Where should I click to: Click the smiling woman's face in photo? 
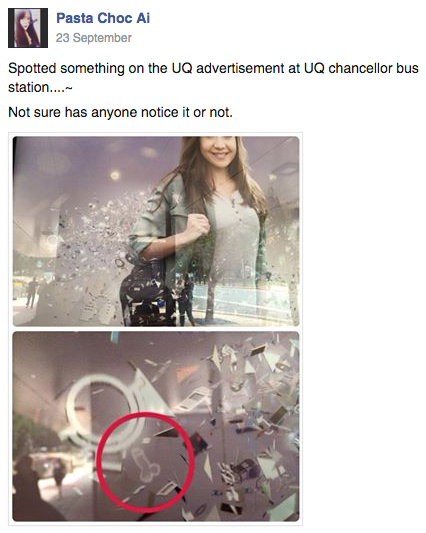click(x=217, y=148)
